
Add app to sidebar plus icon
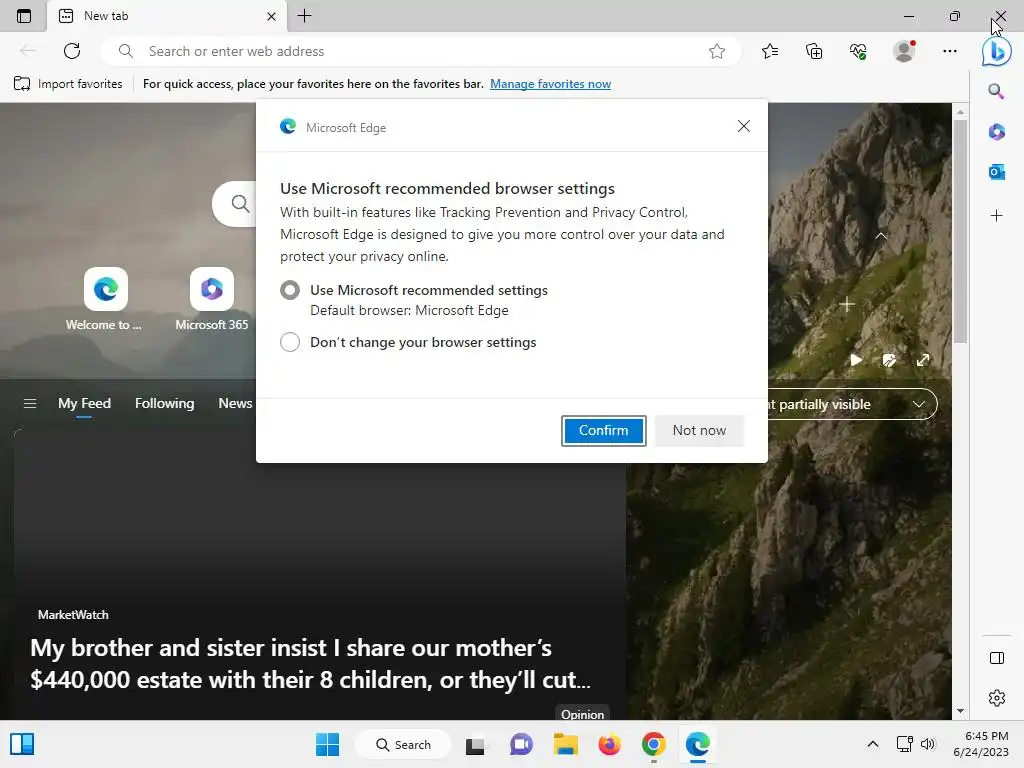tap(997, 216)
